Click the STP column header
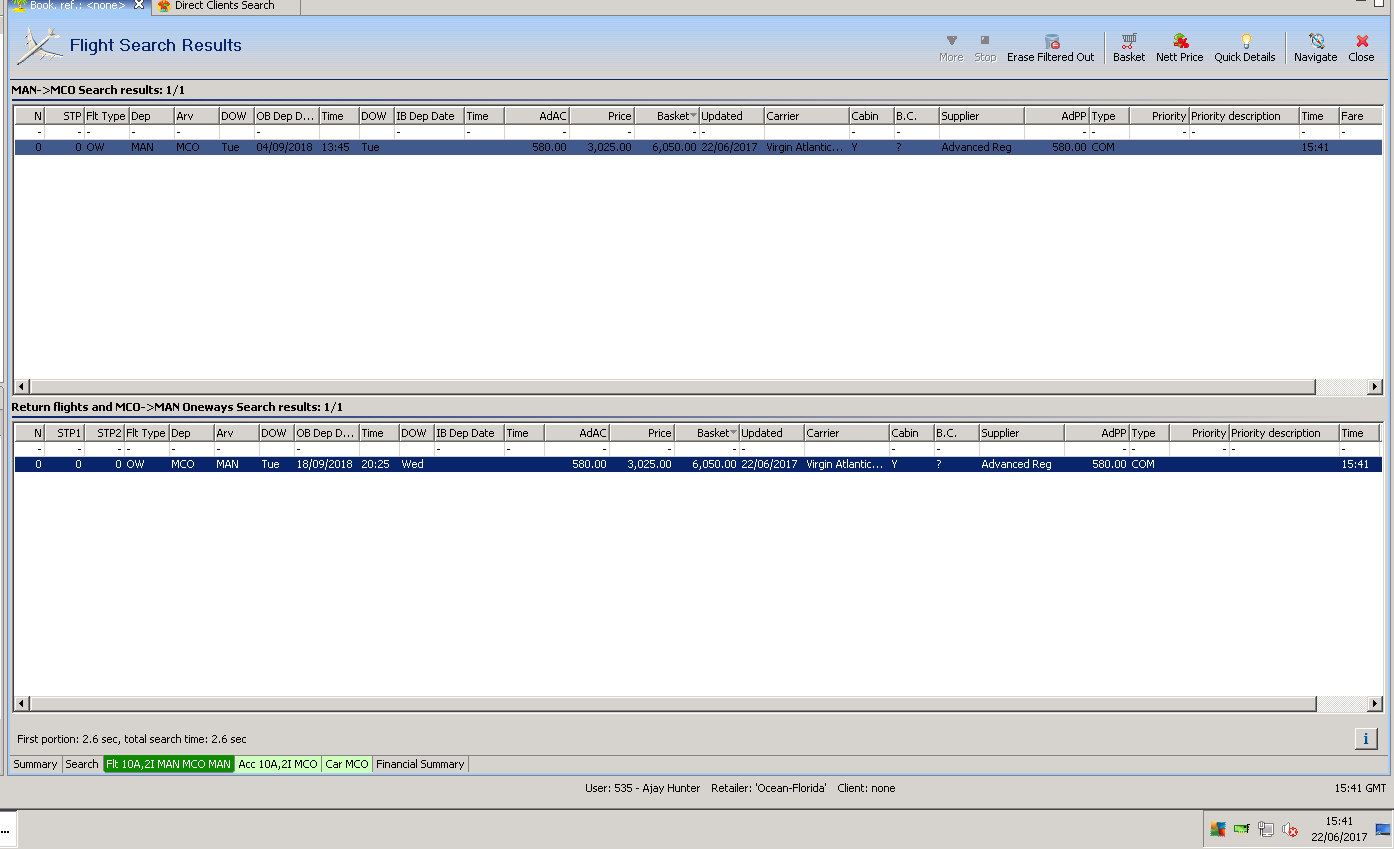The height and width of the screenshot is (849, 1394). [x=64, y=116]
